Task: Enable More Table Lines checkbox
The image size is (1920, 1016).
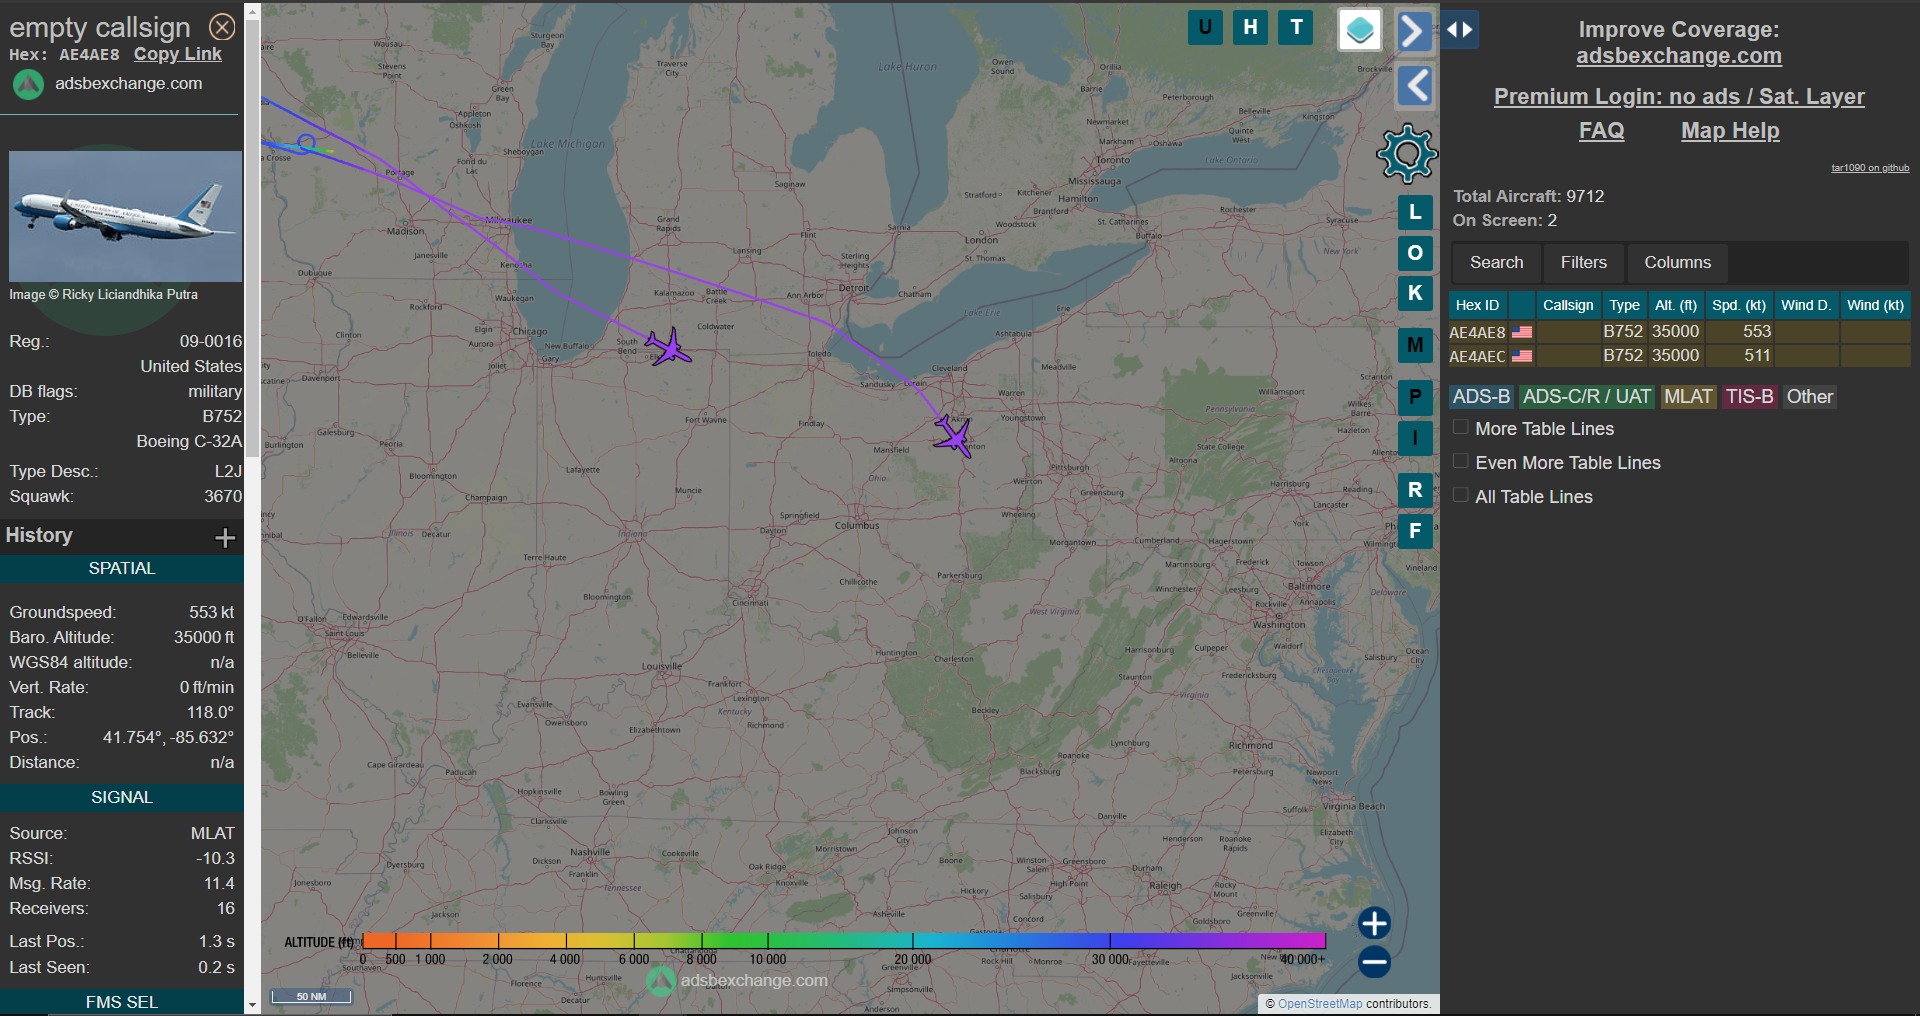Action: tap(1461, 427)
